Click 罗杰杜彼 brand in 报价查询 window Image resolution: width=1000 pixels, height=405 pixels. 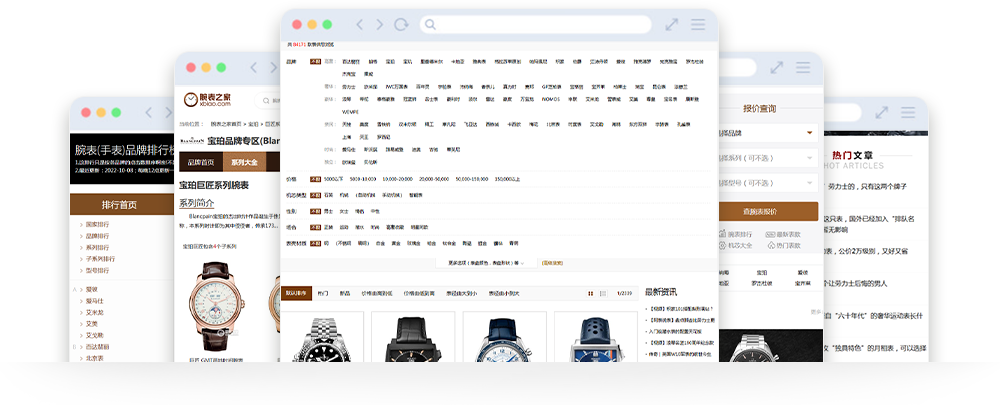pyautogui.click(x=761, y=283)
